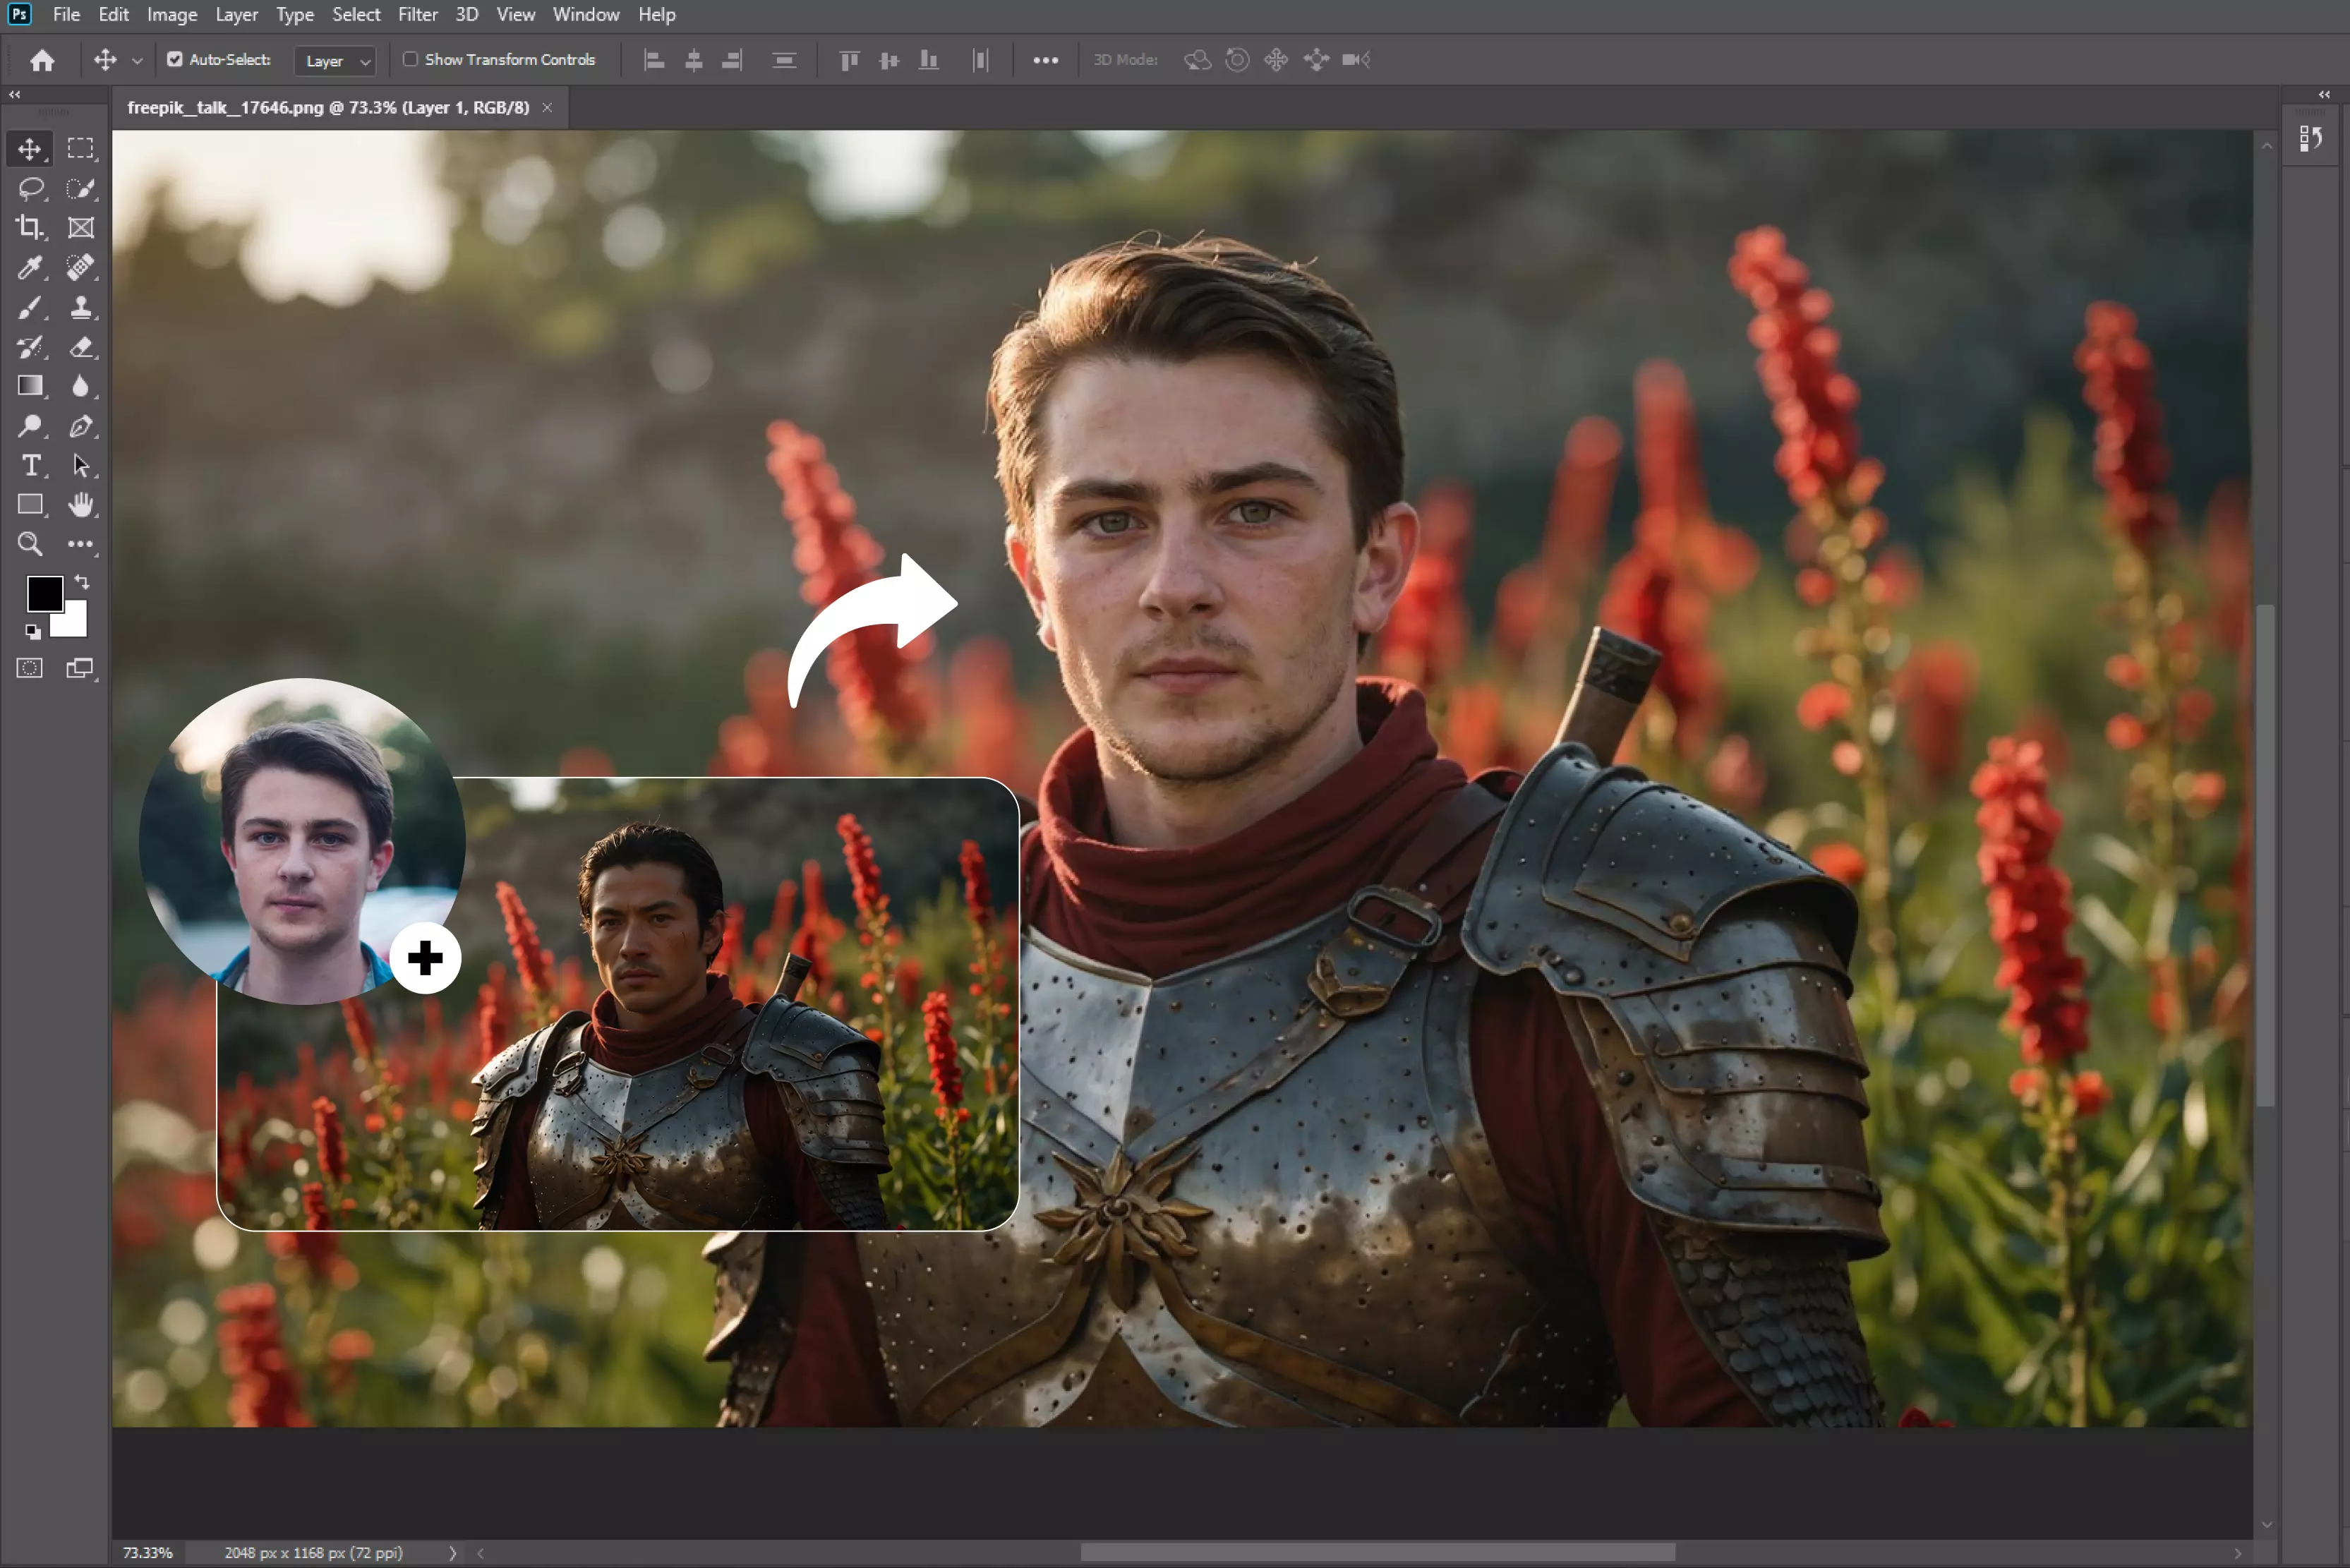Click distribute horizontally icon
2350x1568 pixels.
[x=980, y=60]
